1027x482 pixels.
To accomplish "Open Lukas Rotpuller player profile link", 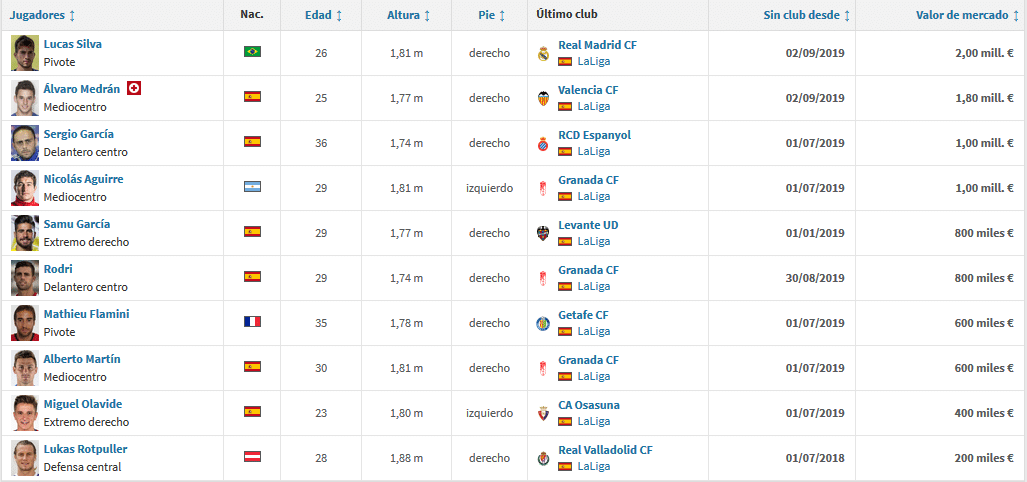I will 85,449.
